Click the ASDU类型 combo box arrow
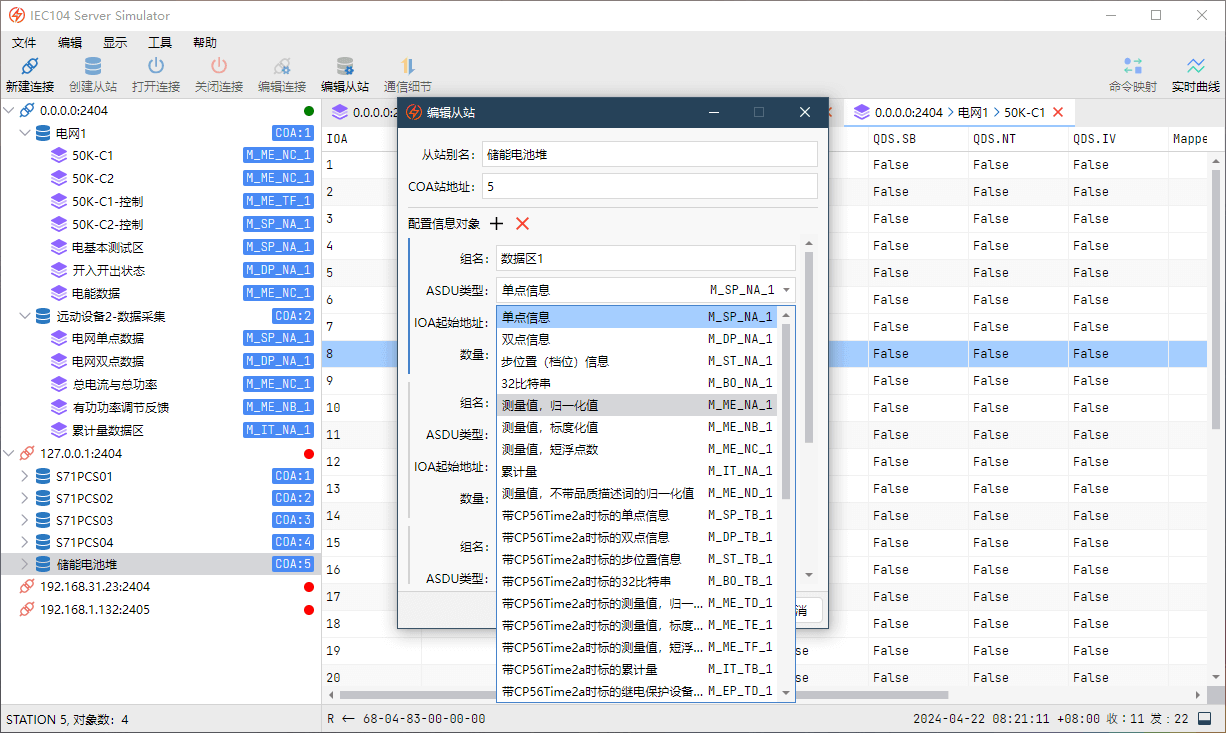The height and width of the screenshot is (733, 1226). click(786, 291)
